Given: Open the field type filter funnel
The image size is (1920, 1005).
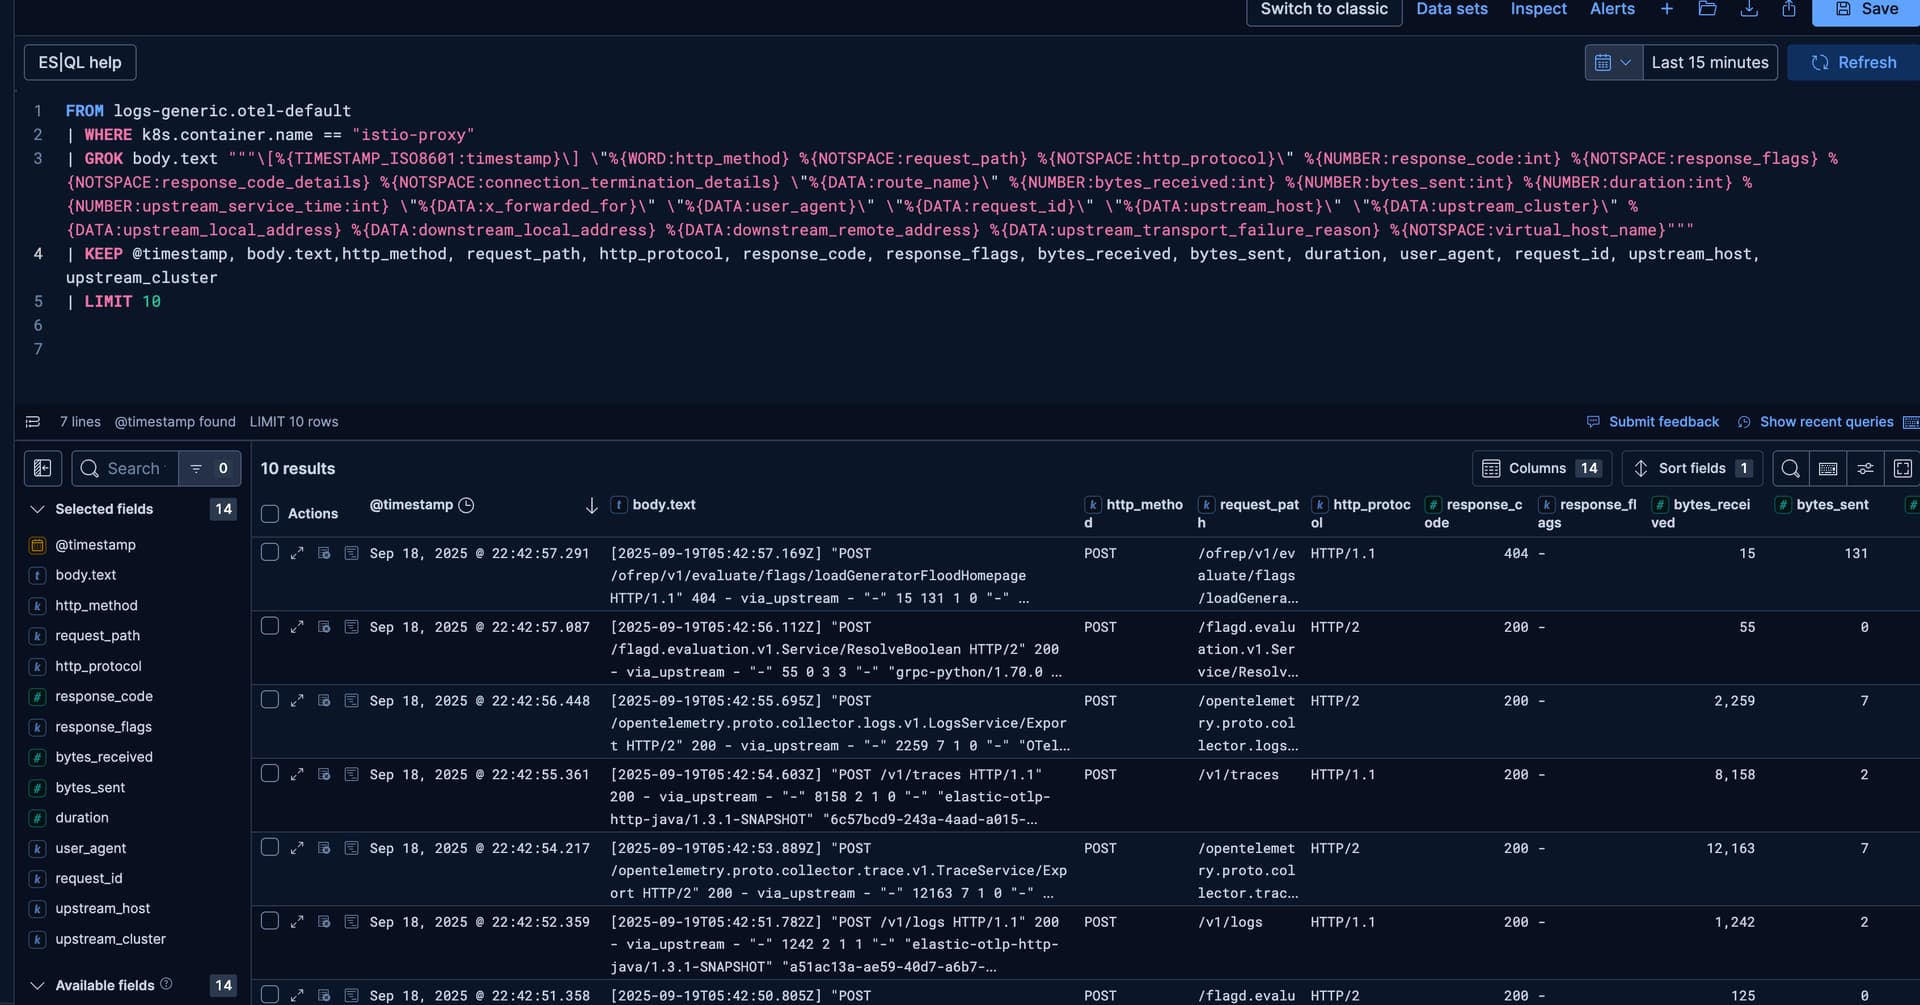Looking at the screenshot, I should pos(209,468).
